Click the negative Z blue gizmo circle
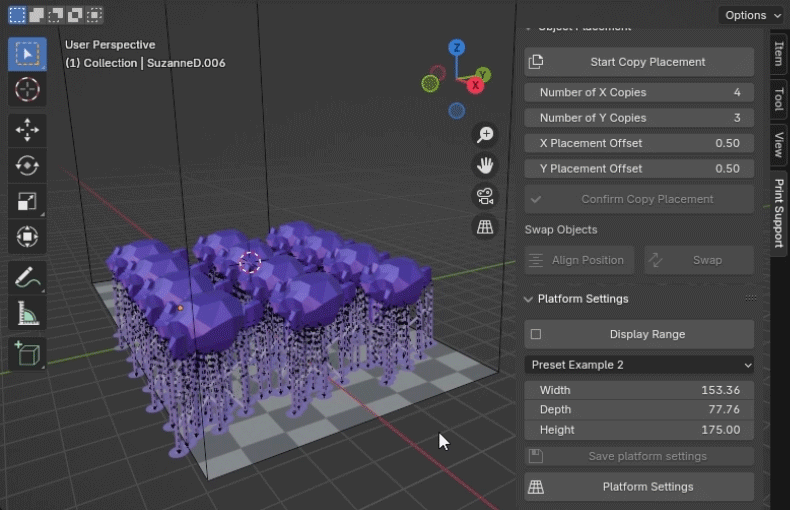The width and height of the screenshot is (790, 510). 456,110
